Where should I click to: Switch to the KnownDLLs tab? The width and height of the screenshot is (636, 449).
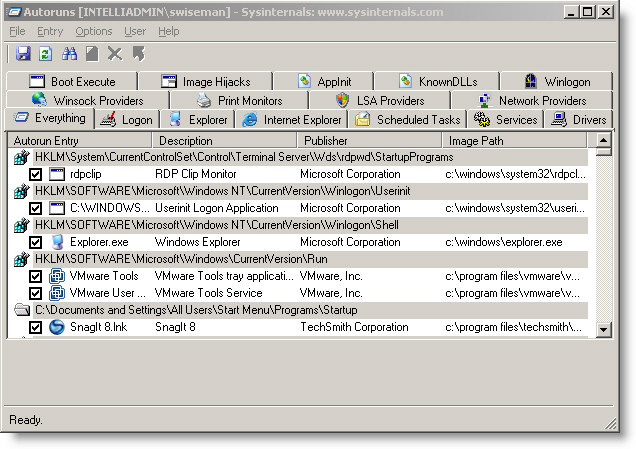pyautogui.click(x=437, y=82)
